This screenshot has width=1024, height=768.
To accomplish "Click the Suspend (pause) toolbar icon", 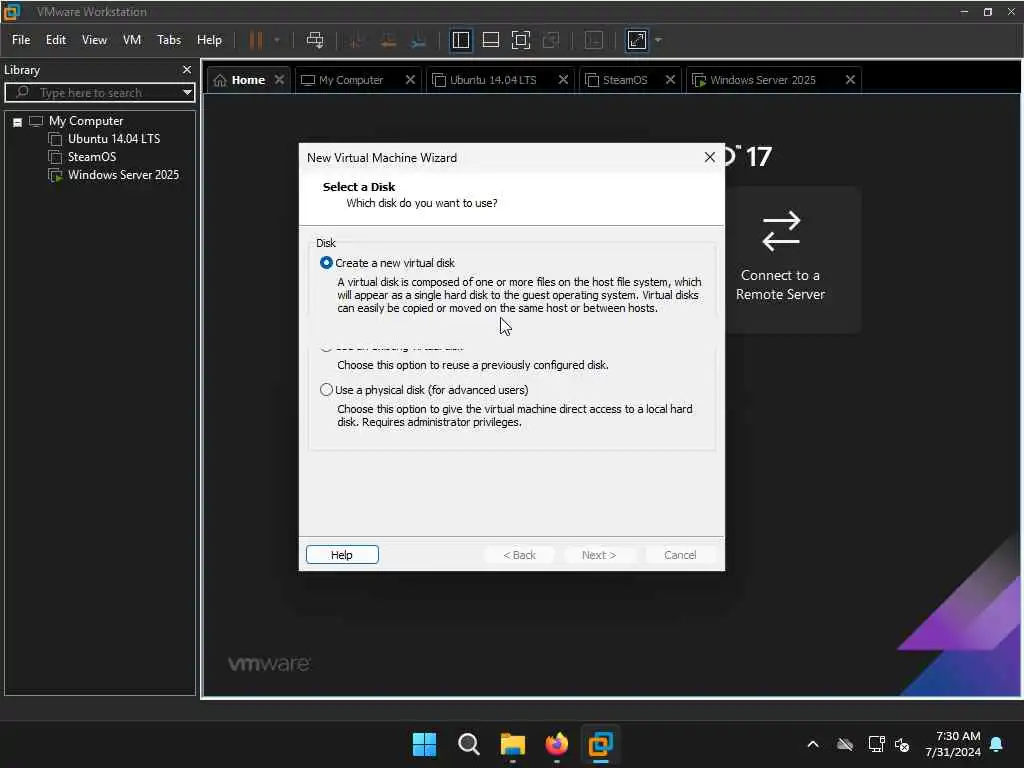I will click(x=256, y=40).
